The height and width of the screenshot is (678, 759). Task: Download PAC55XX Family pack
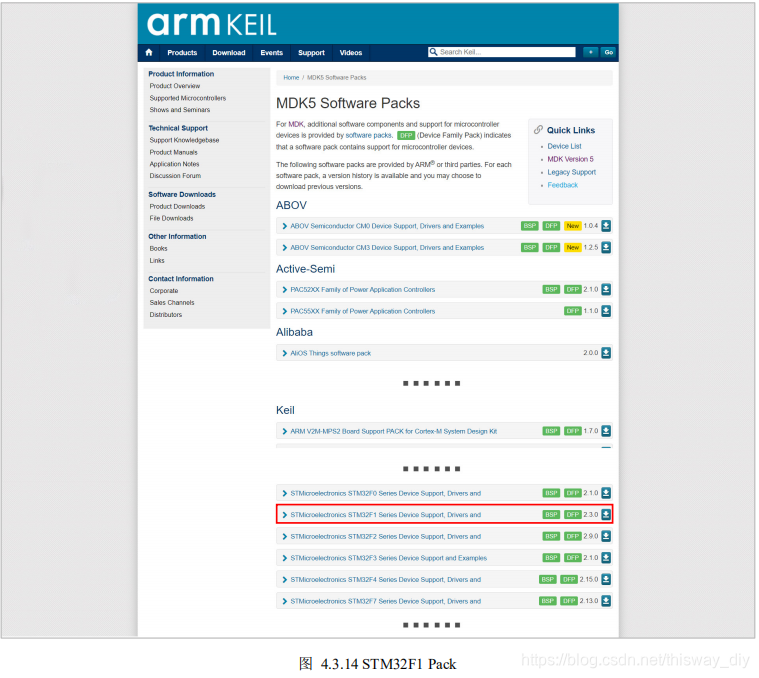pyautogui.click(x=606, y=311)
